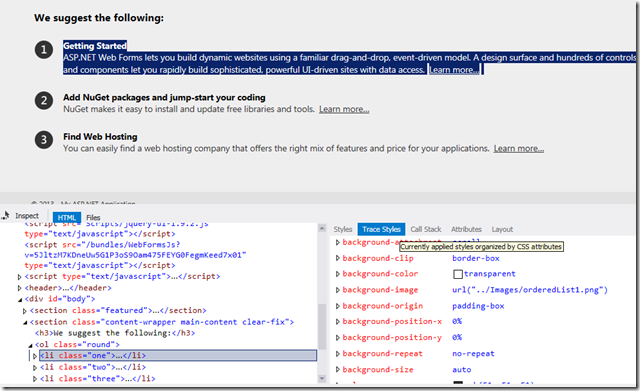
Task: Expand the background-size property
Action: (x=338, y=370)
